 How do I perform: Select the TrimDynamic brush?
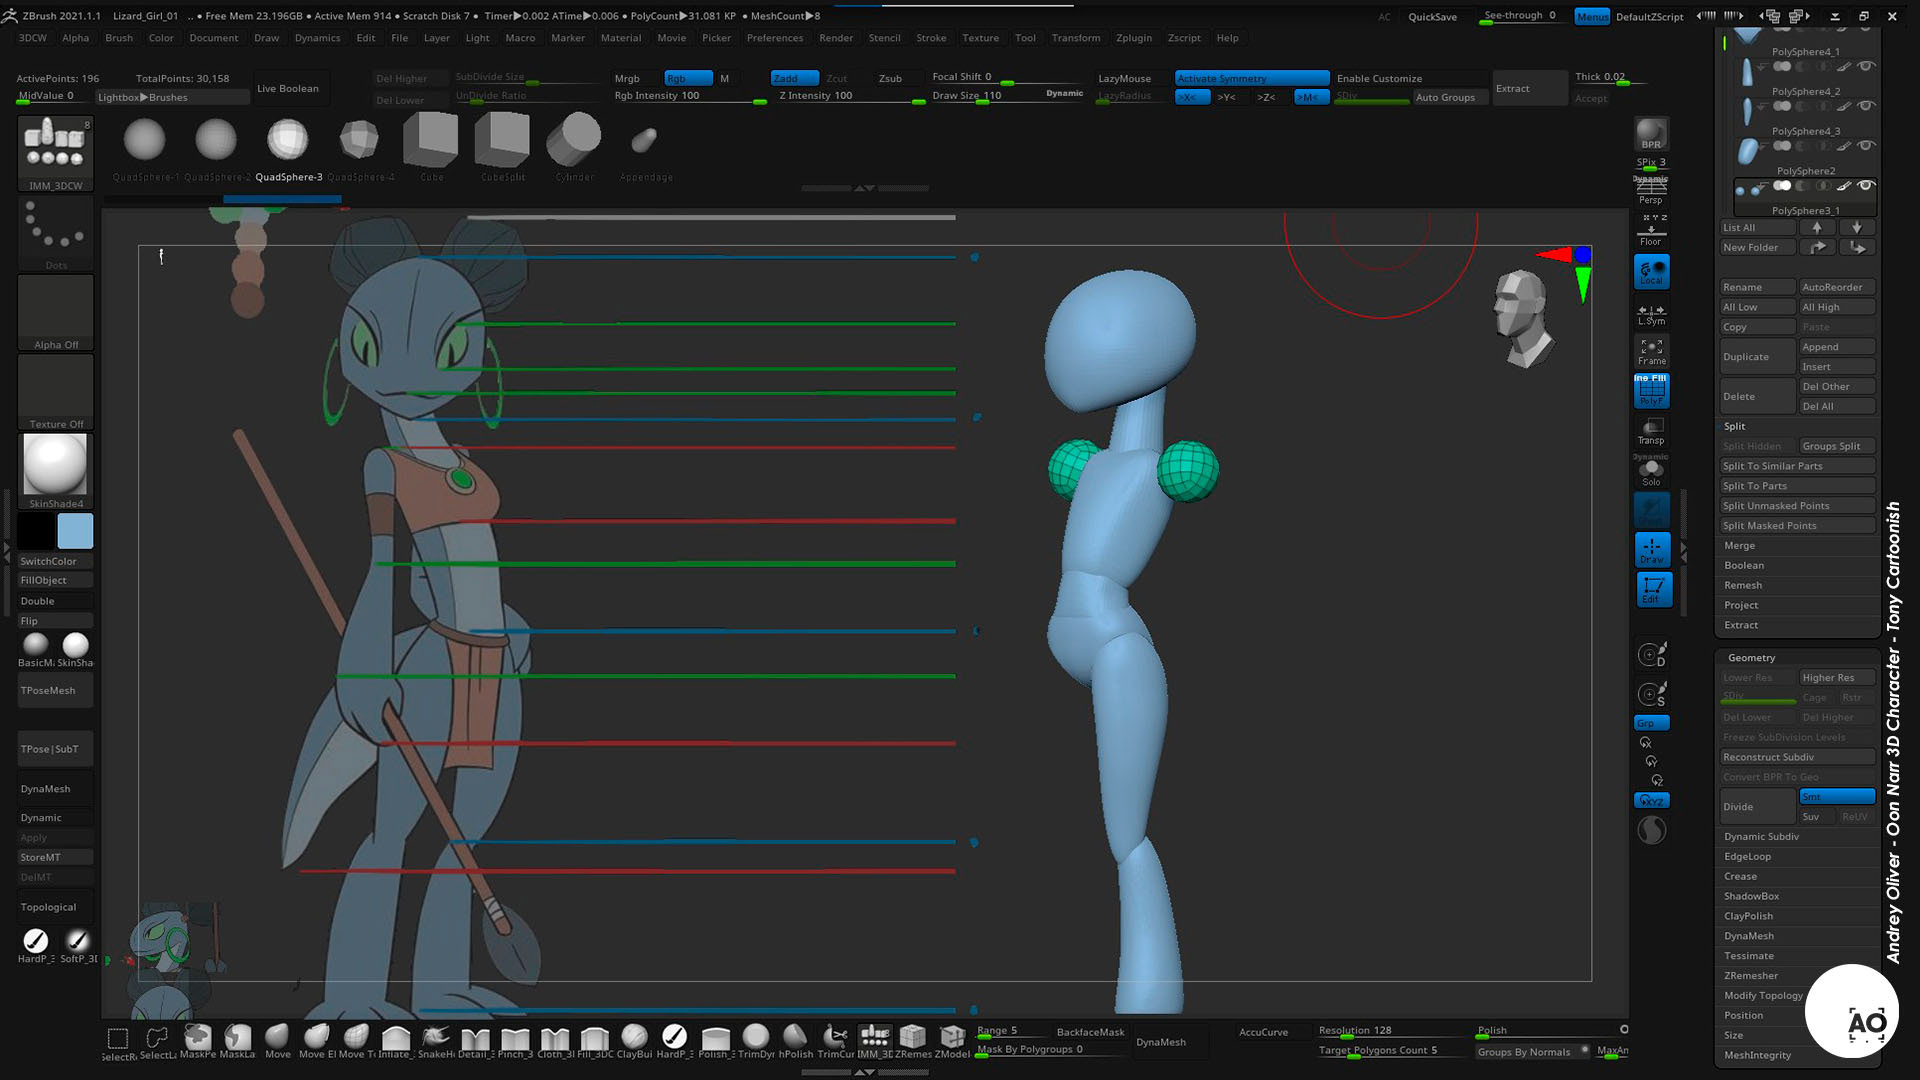point(756,1041)
